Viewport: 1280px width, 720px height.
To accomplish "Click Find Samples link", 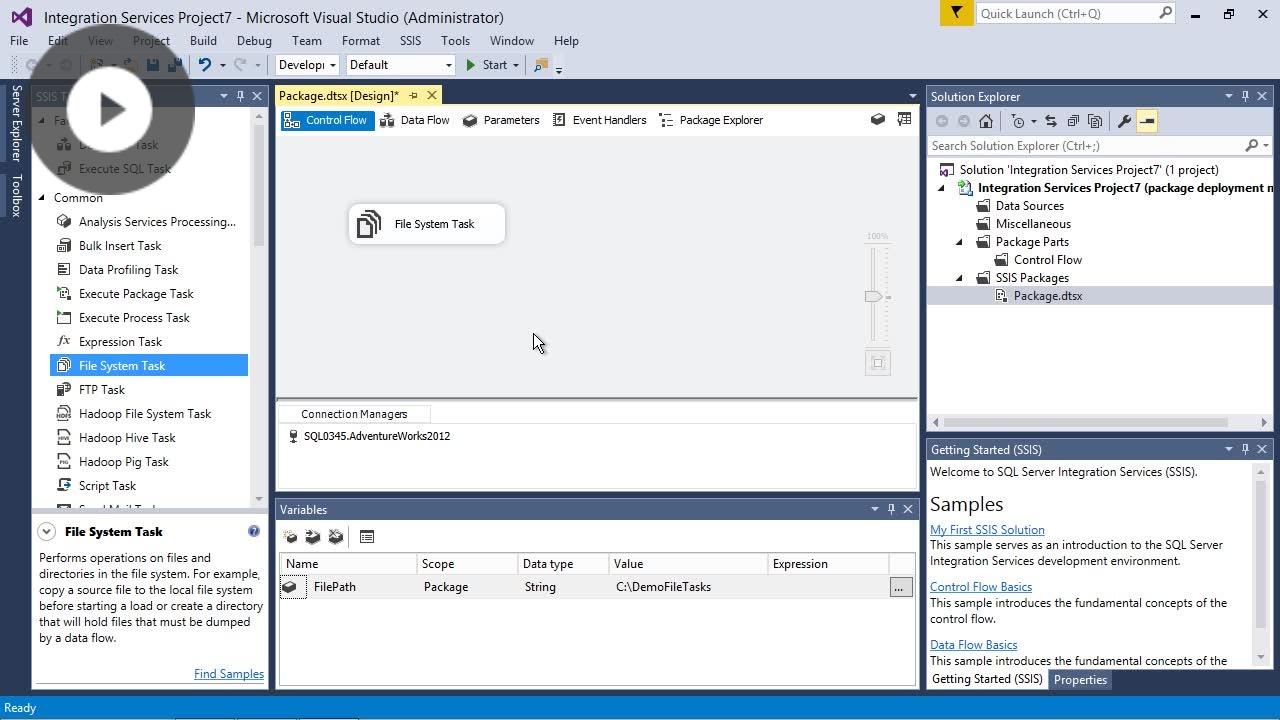I will click(229, 674).
